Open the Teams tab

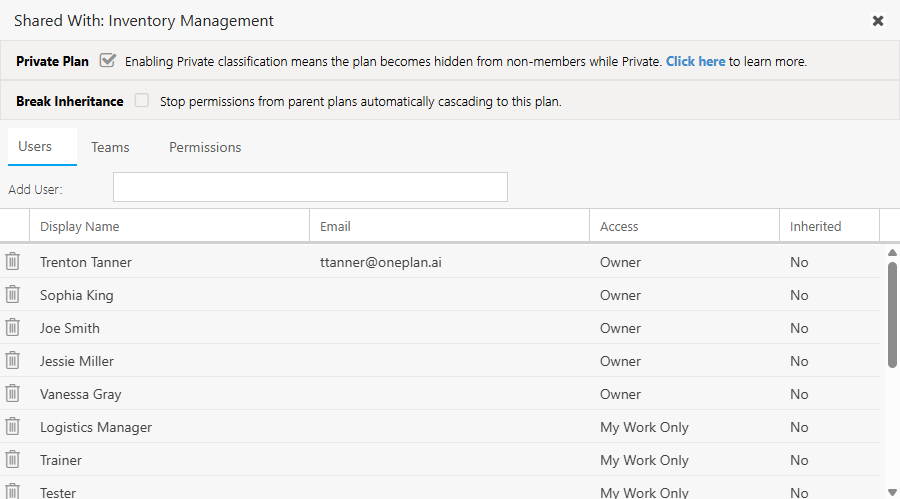click(x=110, y=148)
